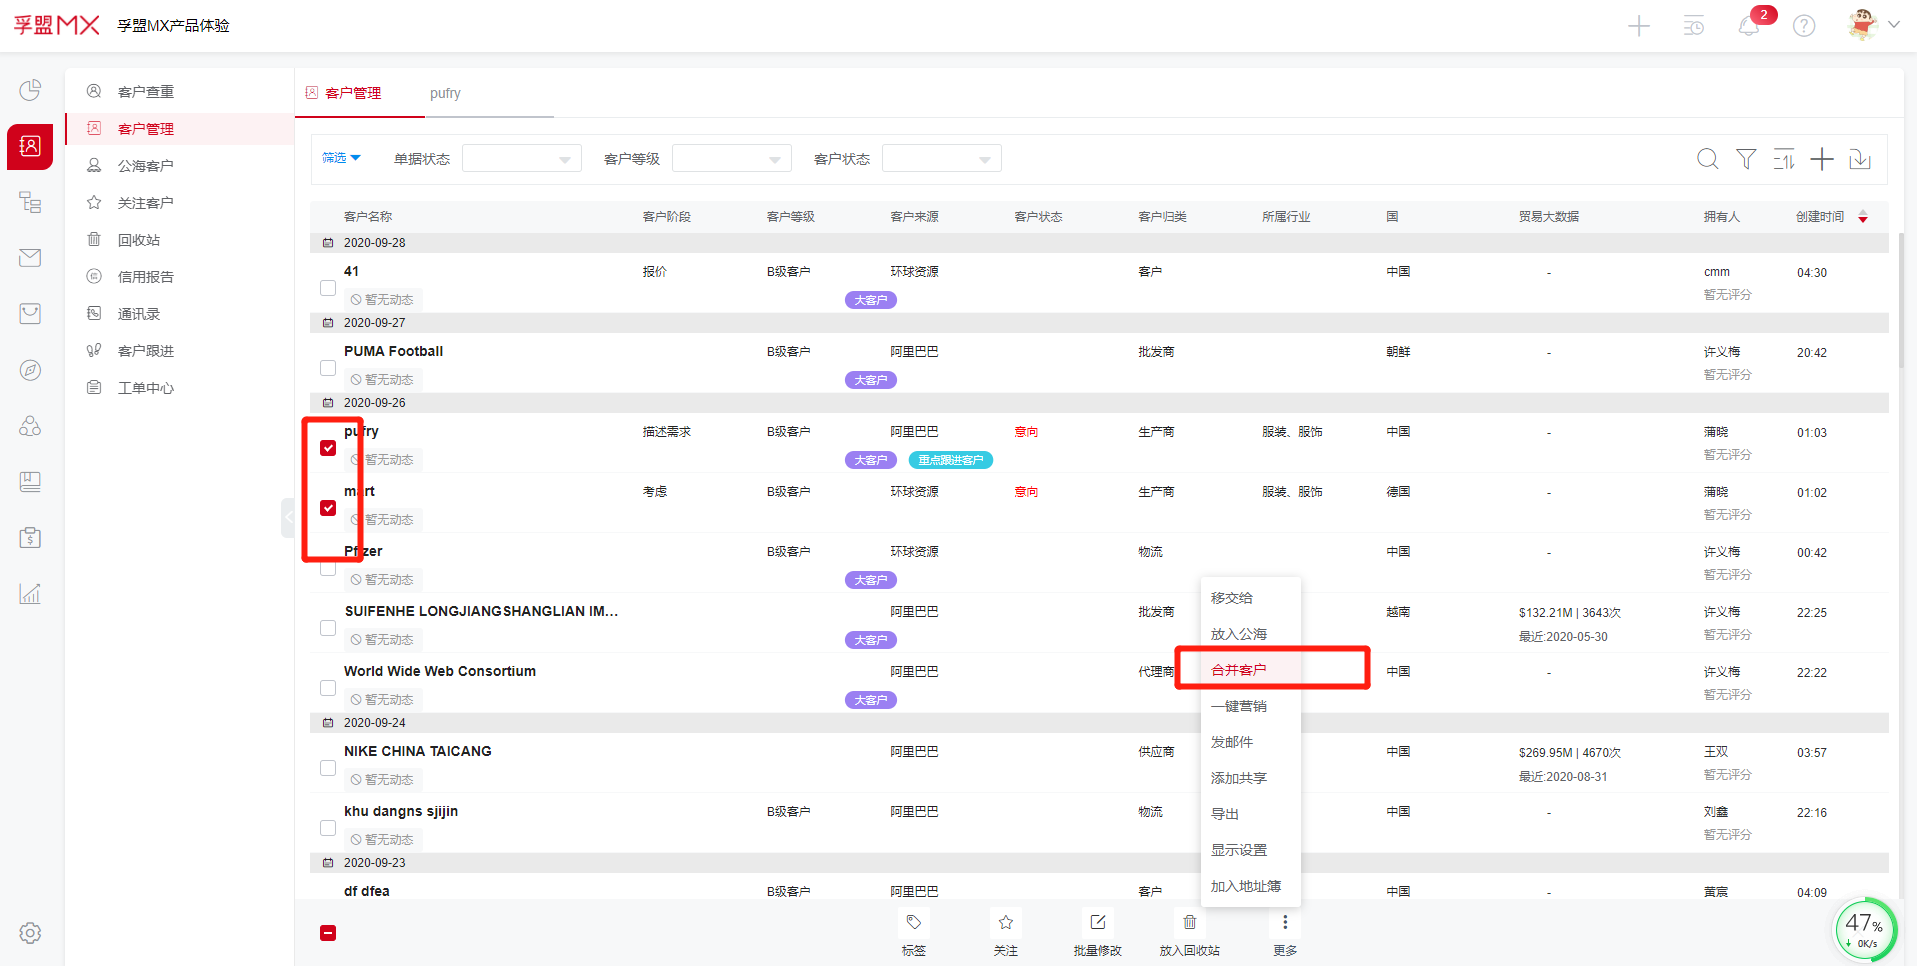Sort by 创建时间 column arrow
1917x966 pixels.
pos(1863,217)
